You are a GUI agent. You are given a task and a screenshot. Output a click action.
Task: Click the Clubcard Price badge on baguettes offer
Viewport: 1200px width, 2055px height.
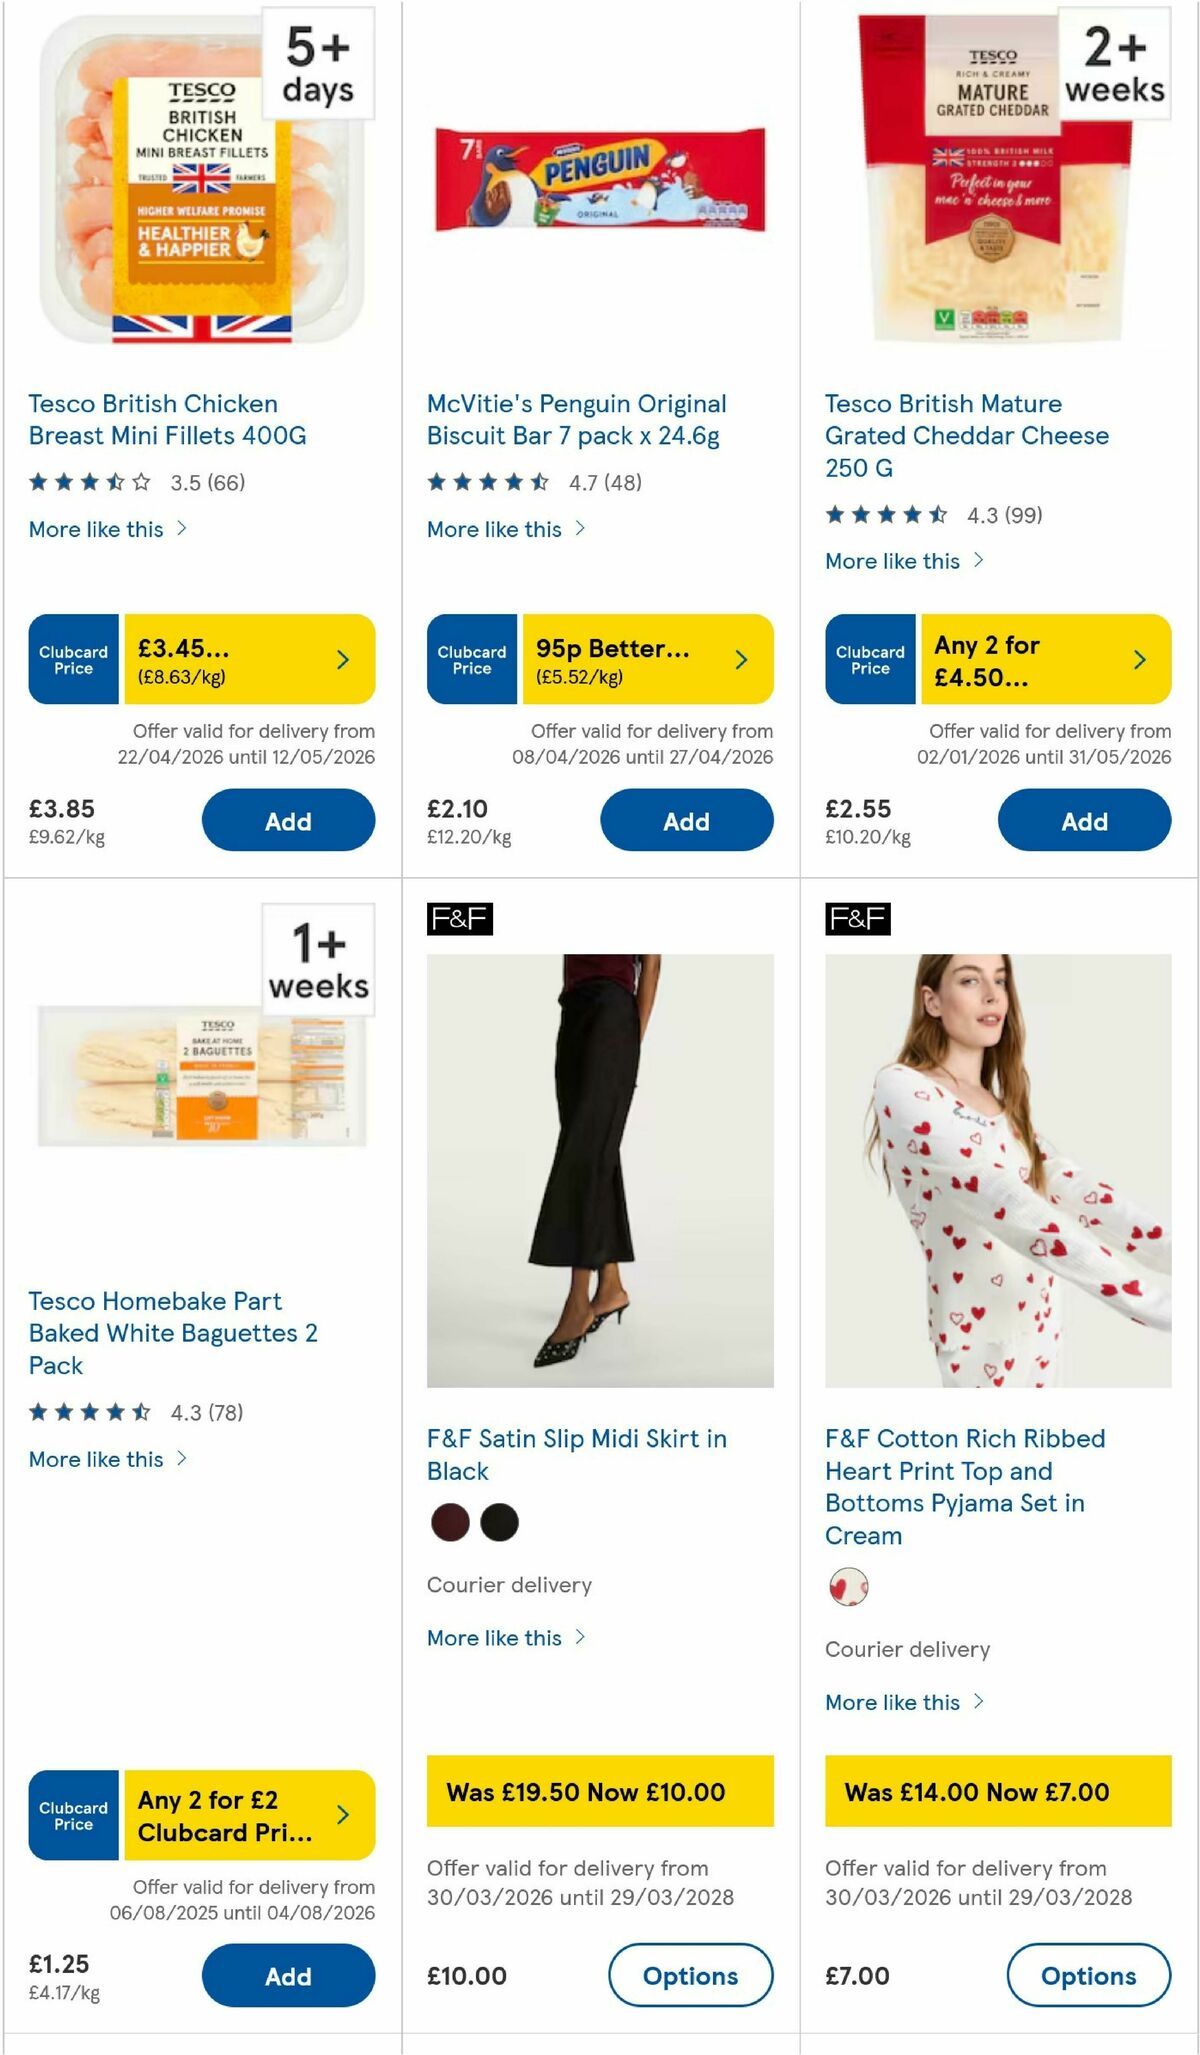[73, 1815]
